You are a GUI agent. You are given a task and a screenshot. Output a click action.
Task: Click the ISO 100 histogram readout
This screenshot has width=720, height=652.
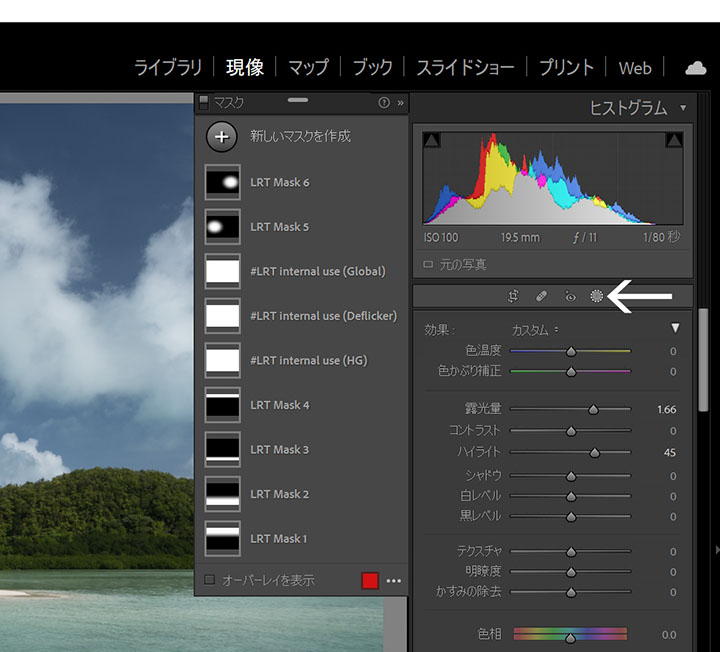(x=441, y=237)
